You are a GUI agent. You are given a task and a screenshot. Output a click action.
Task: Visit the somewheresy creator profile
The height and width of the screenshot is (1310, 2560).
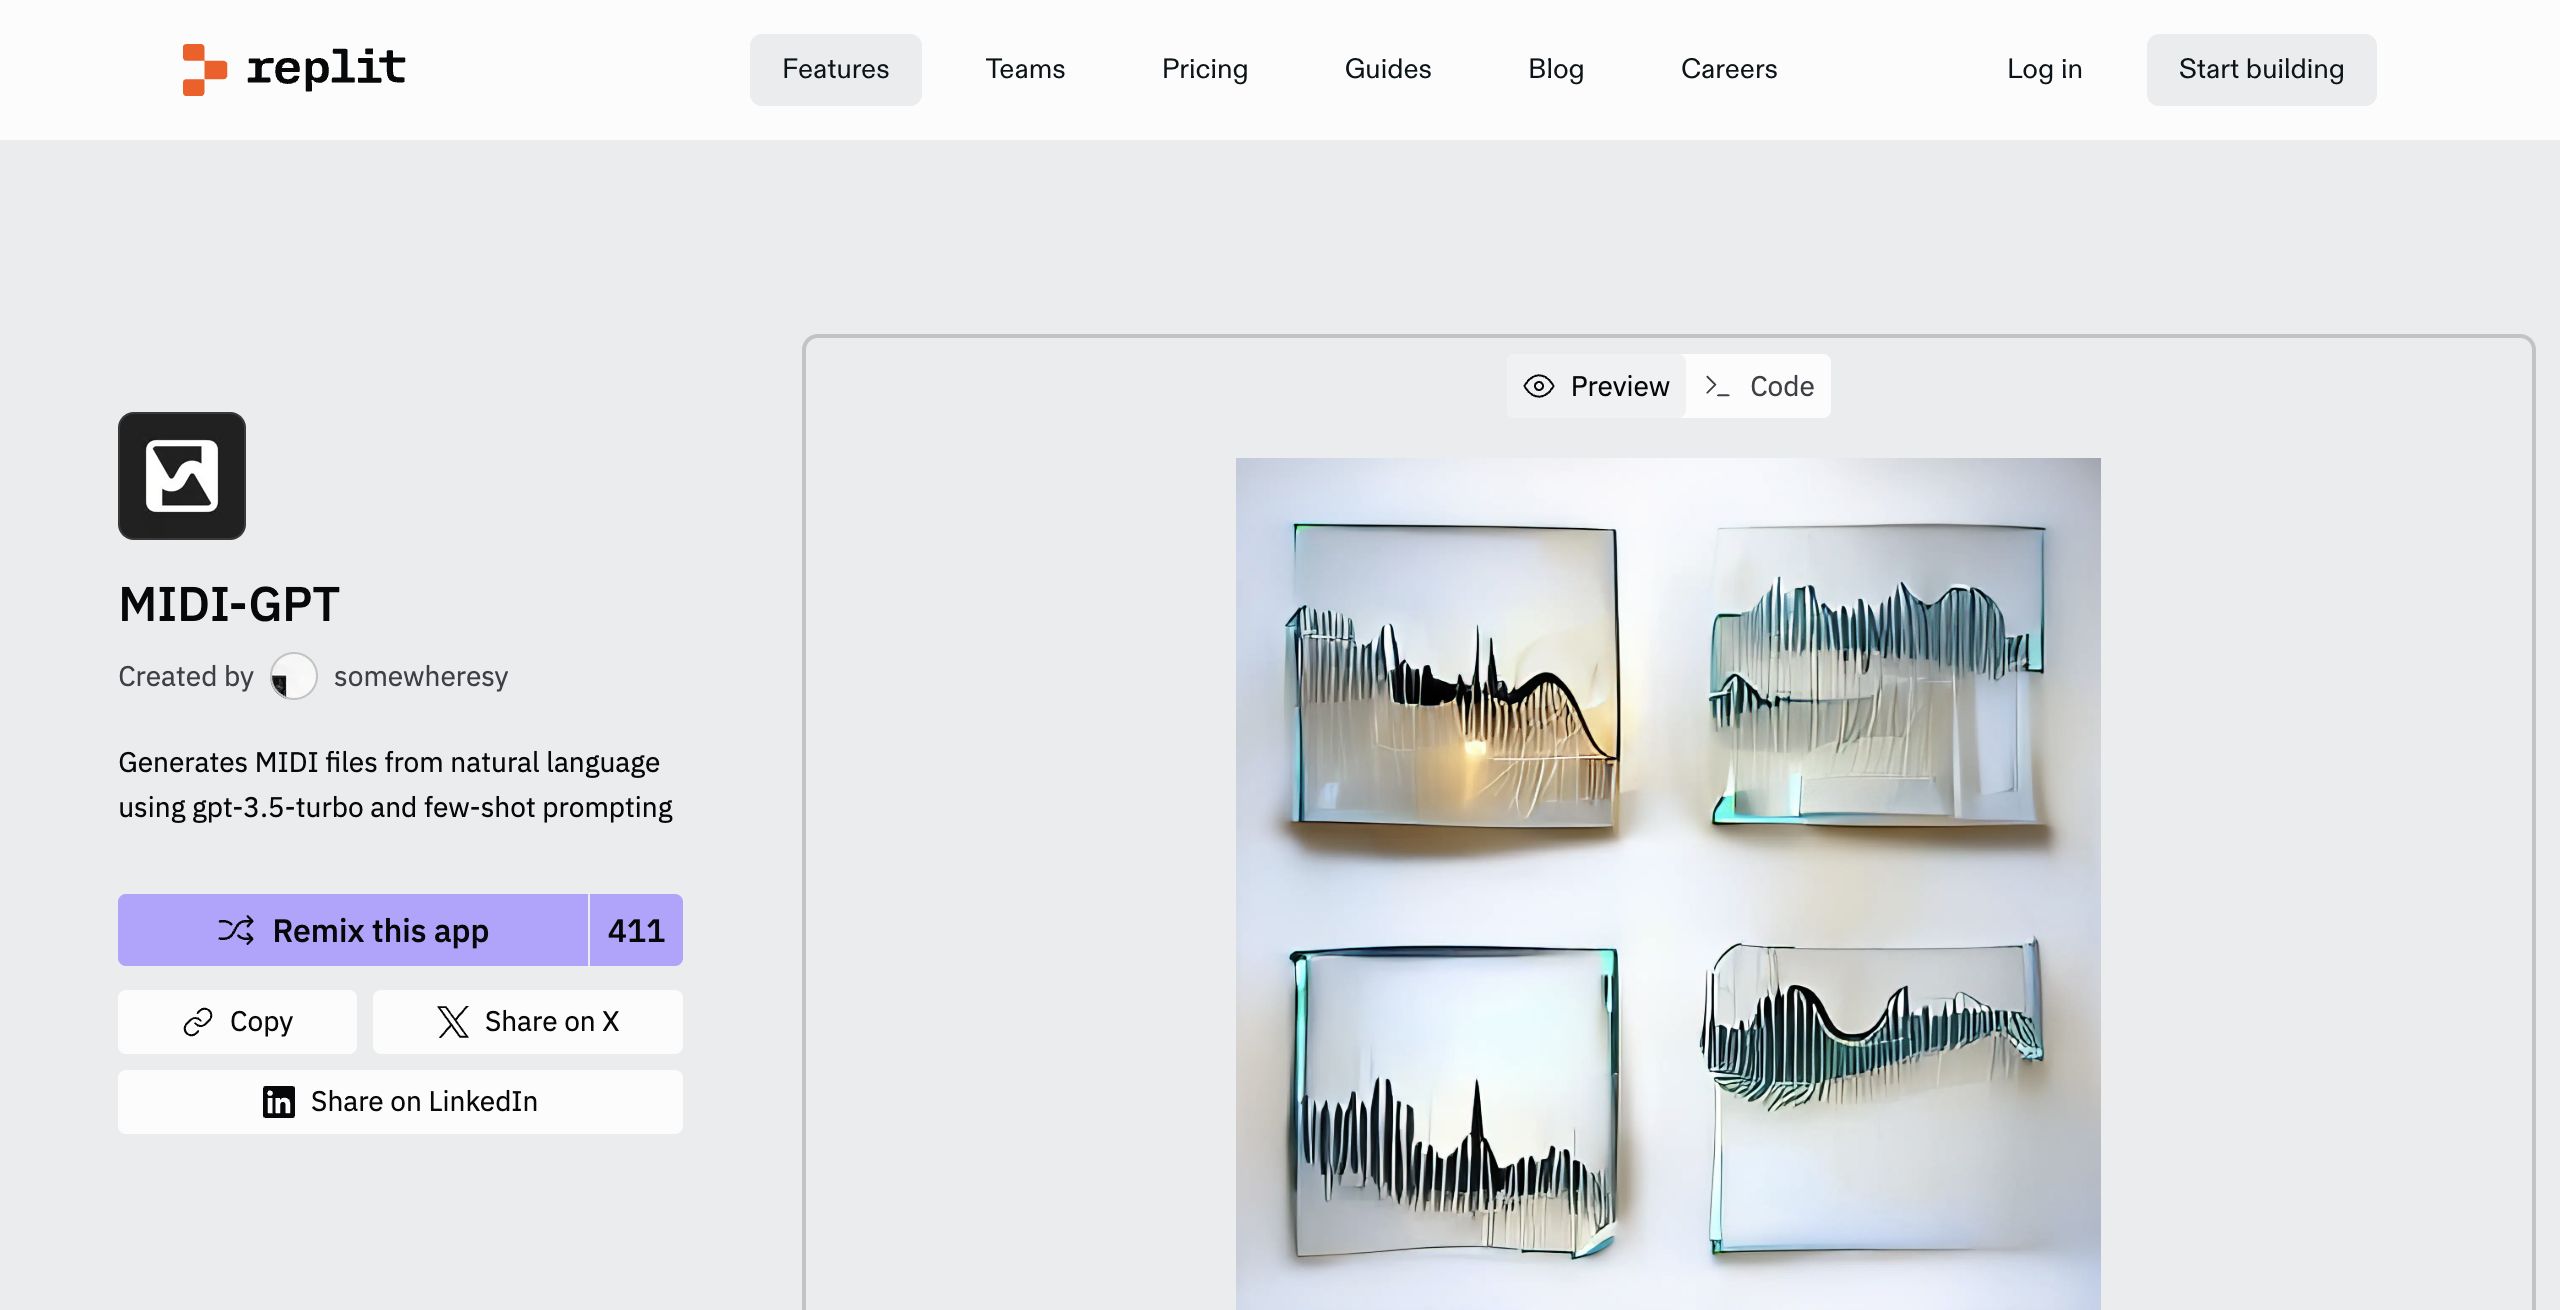click(x=421, y=676)
